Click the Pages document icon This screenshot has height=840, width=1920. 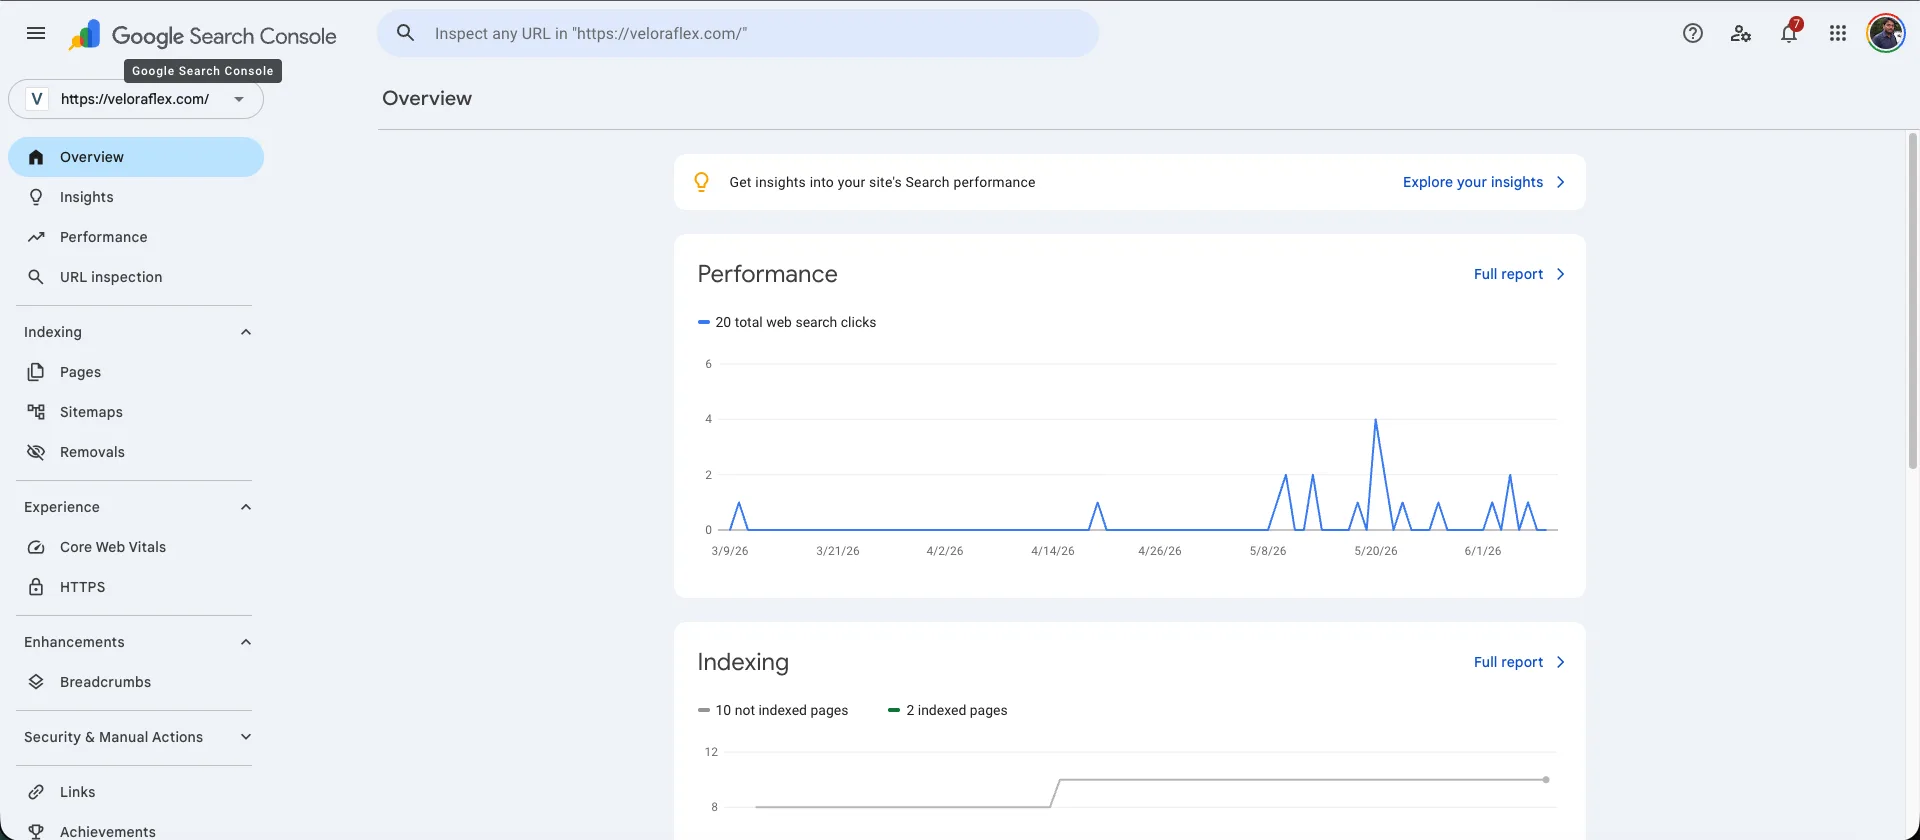click(x=36, y=372)
